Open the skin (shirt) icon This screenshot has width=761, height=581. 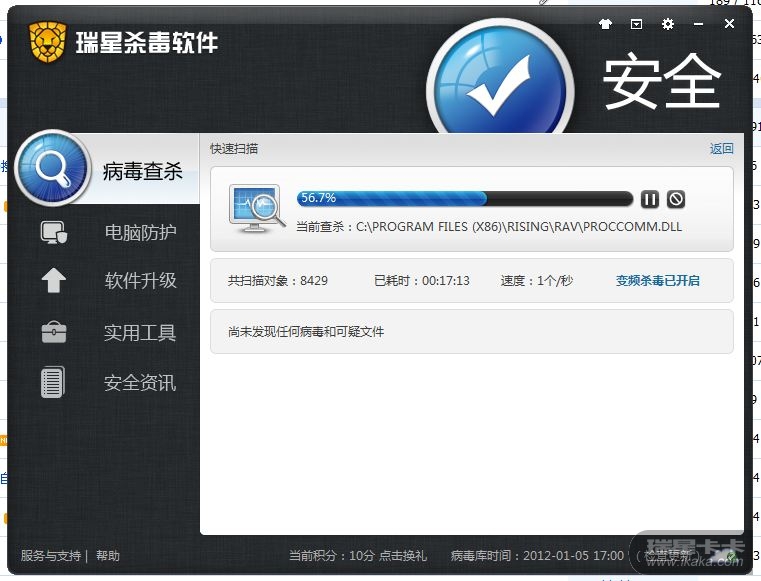tap(605, 24)
